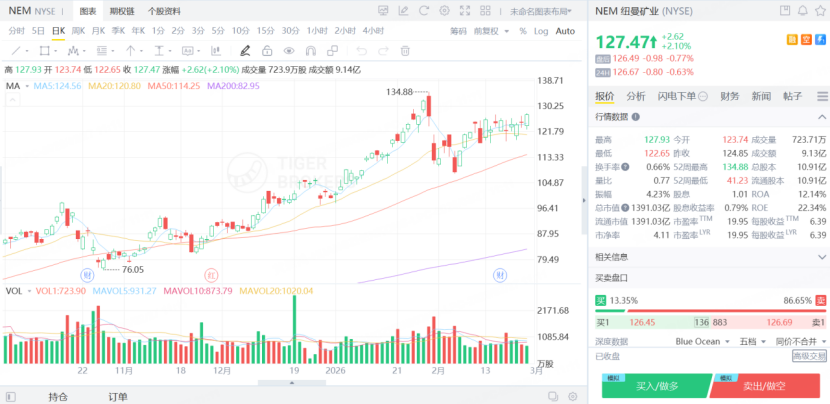
Task: Open 未命名图表布局 layout dropdown
Action: 541,11
